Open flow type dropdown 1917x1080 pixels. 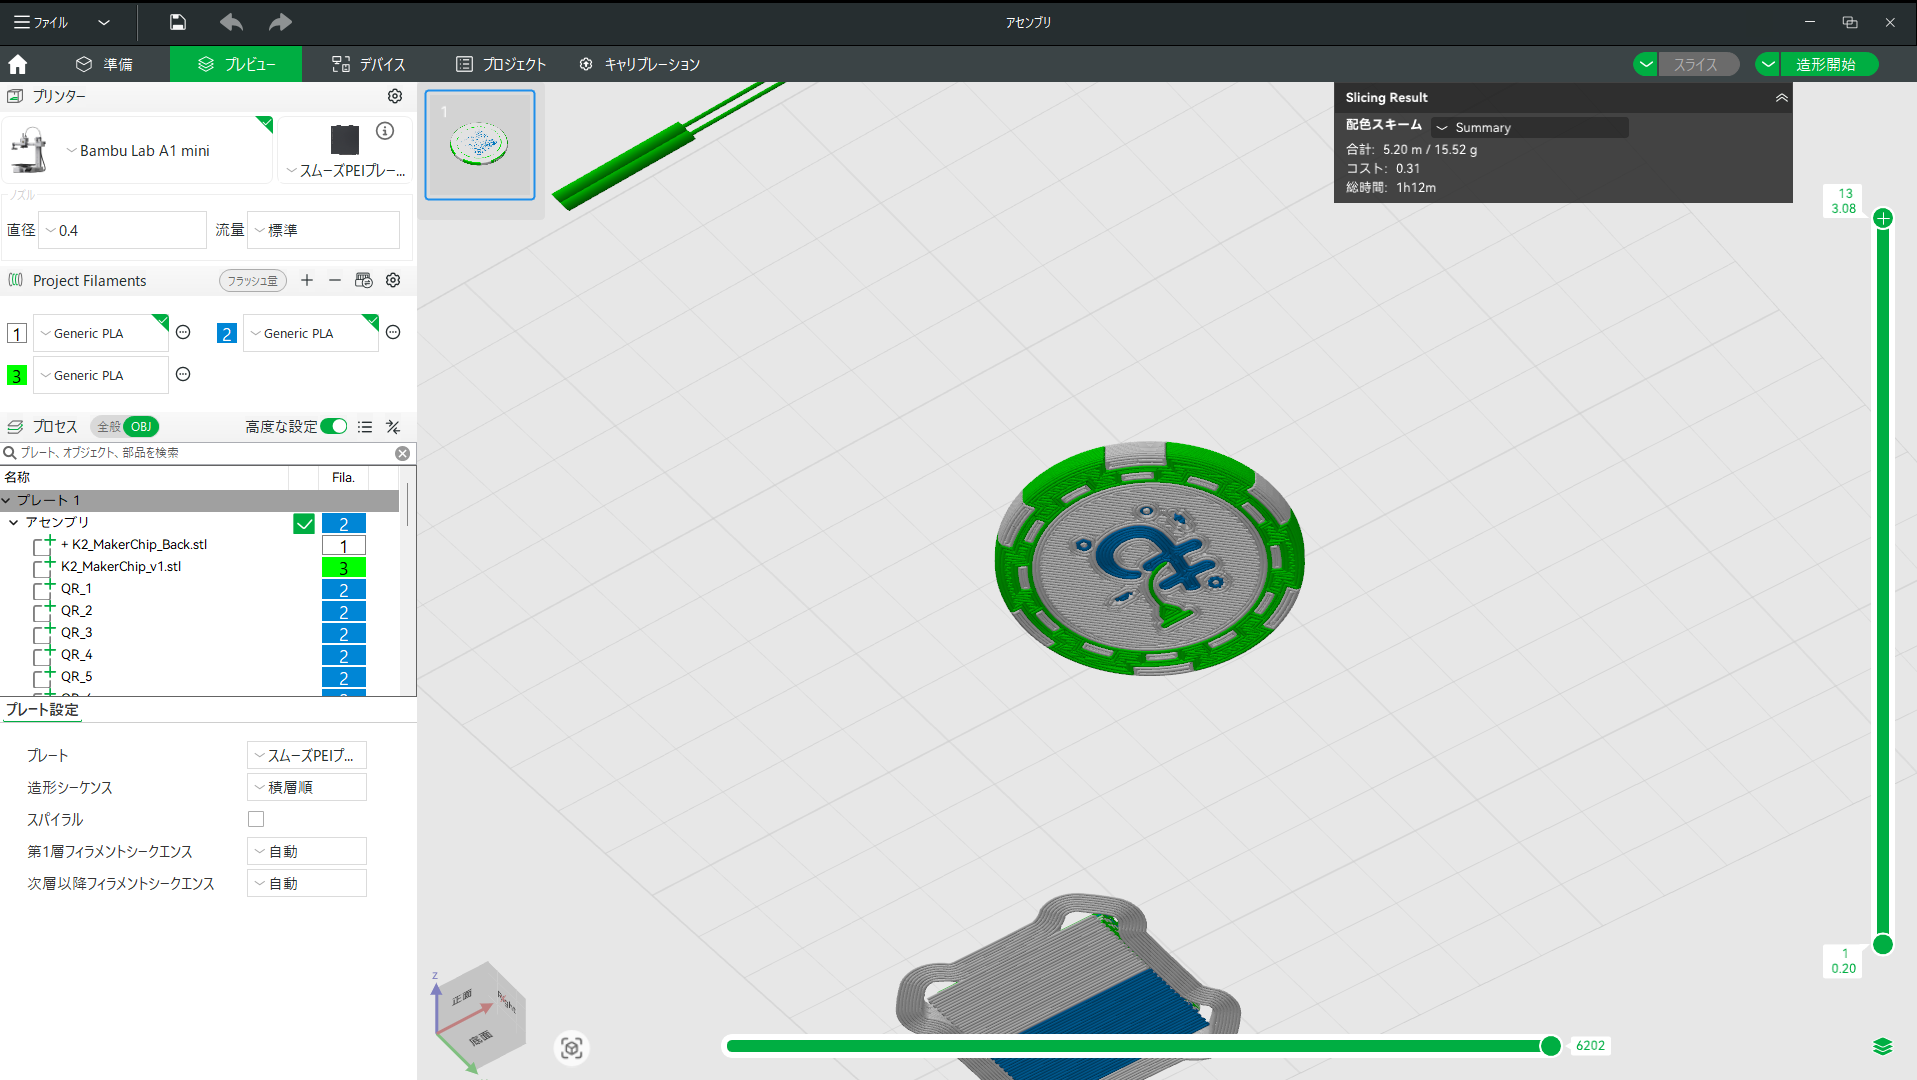[323, 230]
